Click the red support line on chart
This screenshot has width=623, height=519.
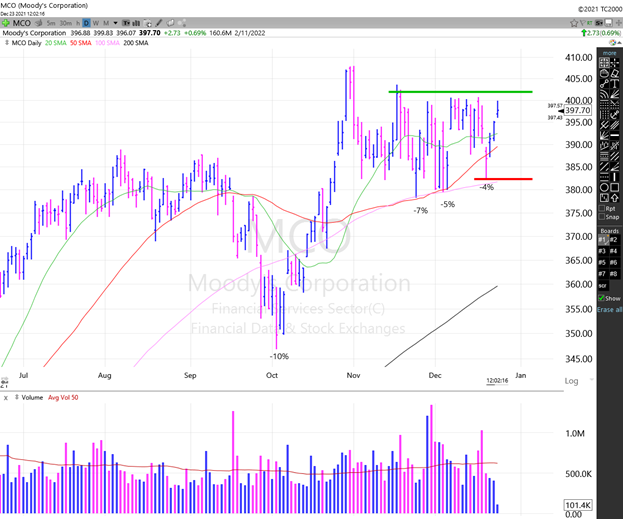coord(503,179)
